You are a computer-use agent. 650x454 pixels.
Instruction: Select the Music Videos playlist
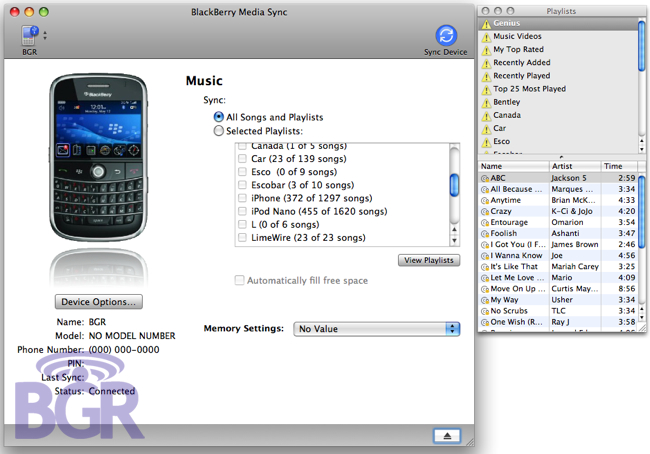point(558,36)
